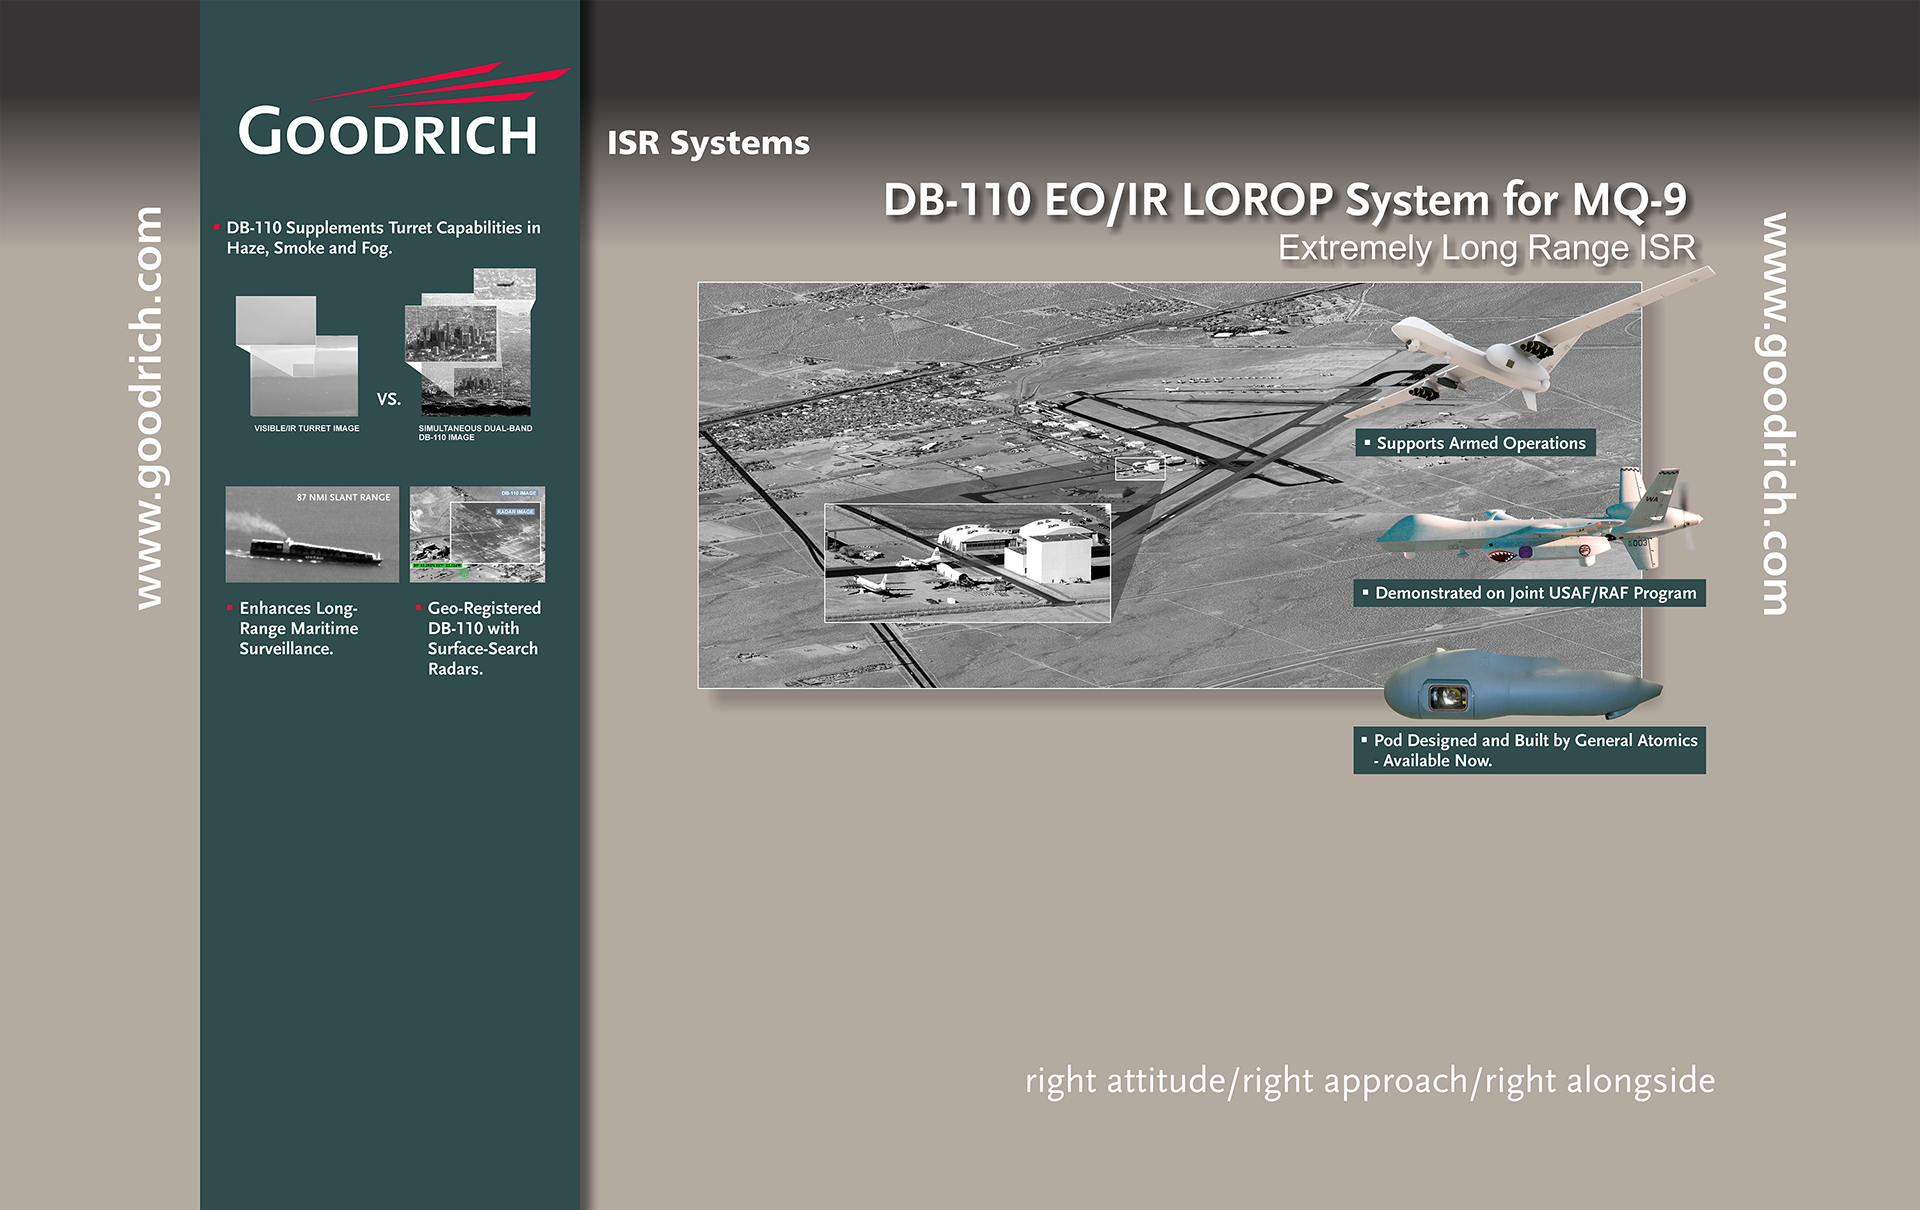Click the right attitude/right approach tagline
Image resolution: width=1920 pixels, height=1210 pixels.
coord(1370,1081)
